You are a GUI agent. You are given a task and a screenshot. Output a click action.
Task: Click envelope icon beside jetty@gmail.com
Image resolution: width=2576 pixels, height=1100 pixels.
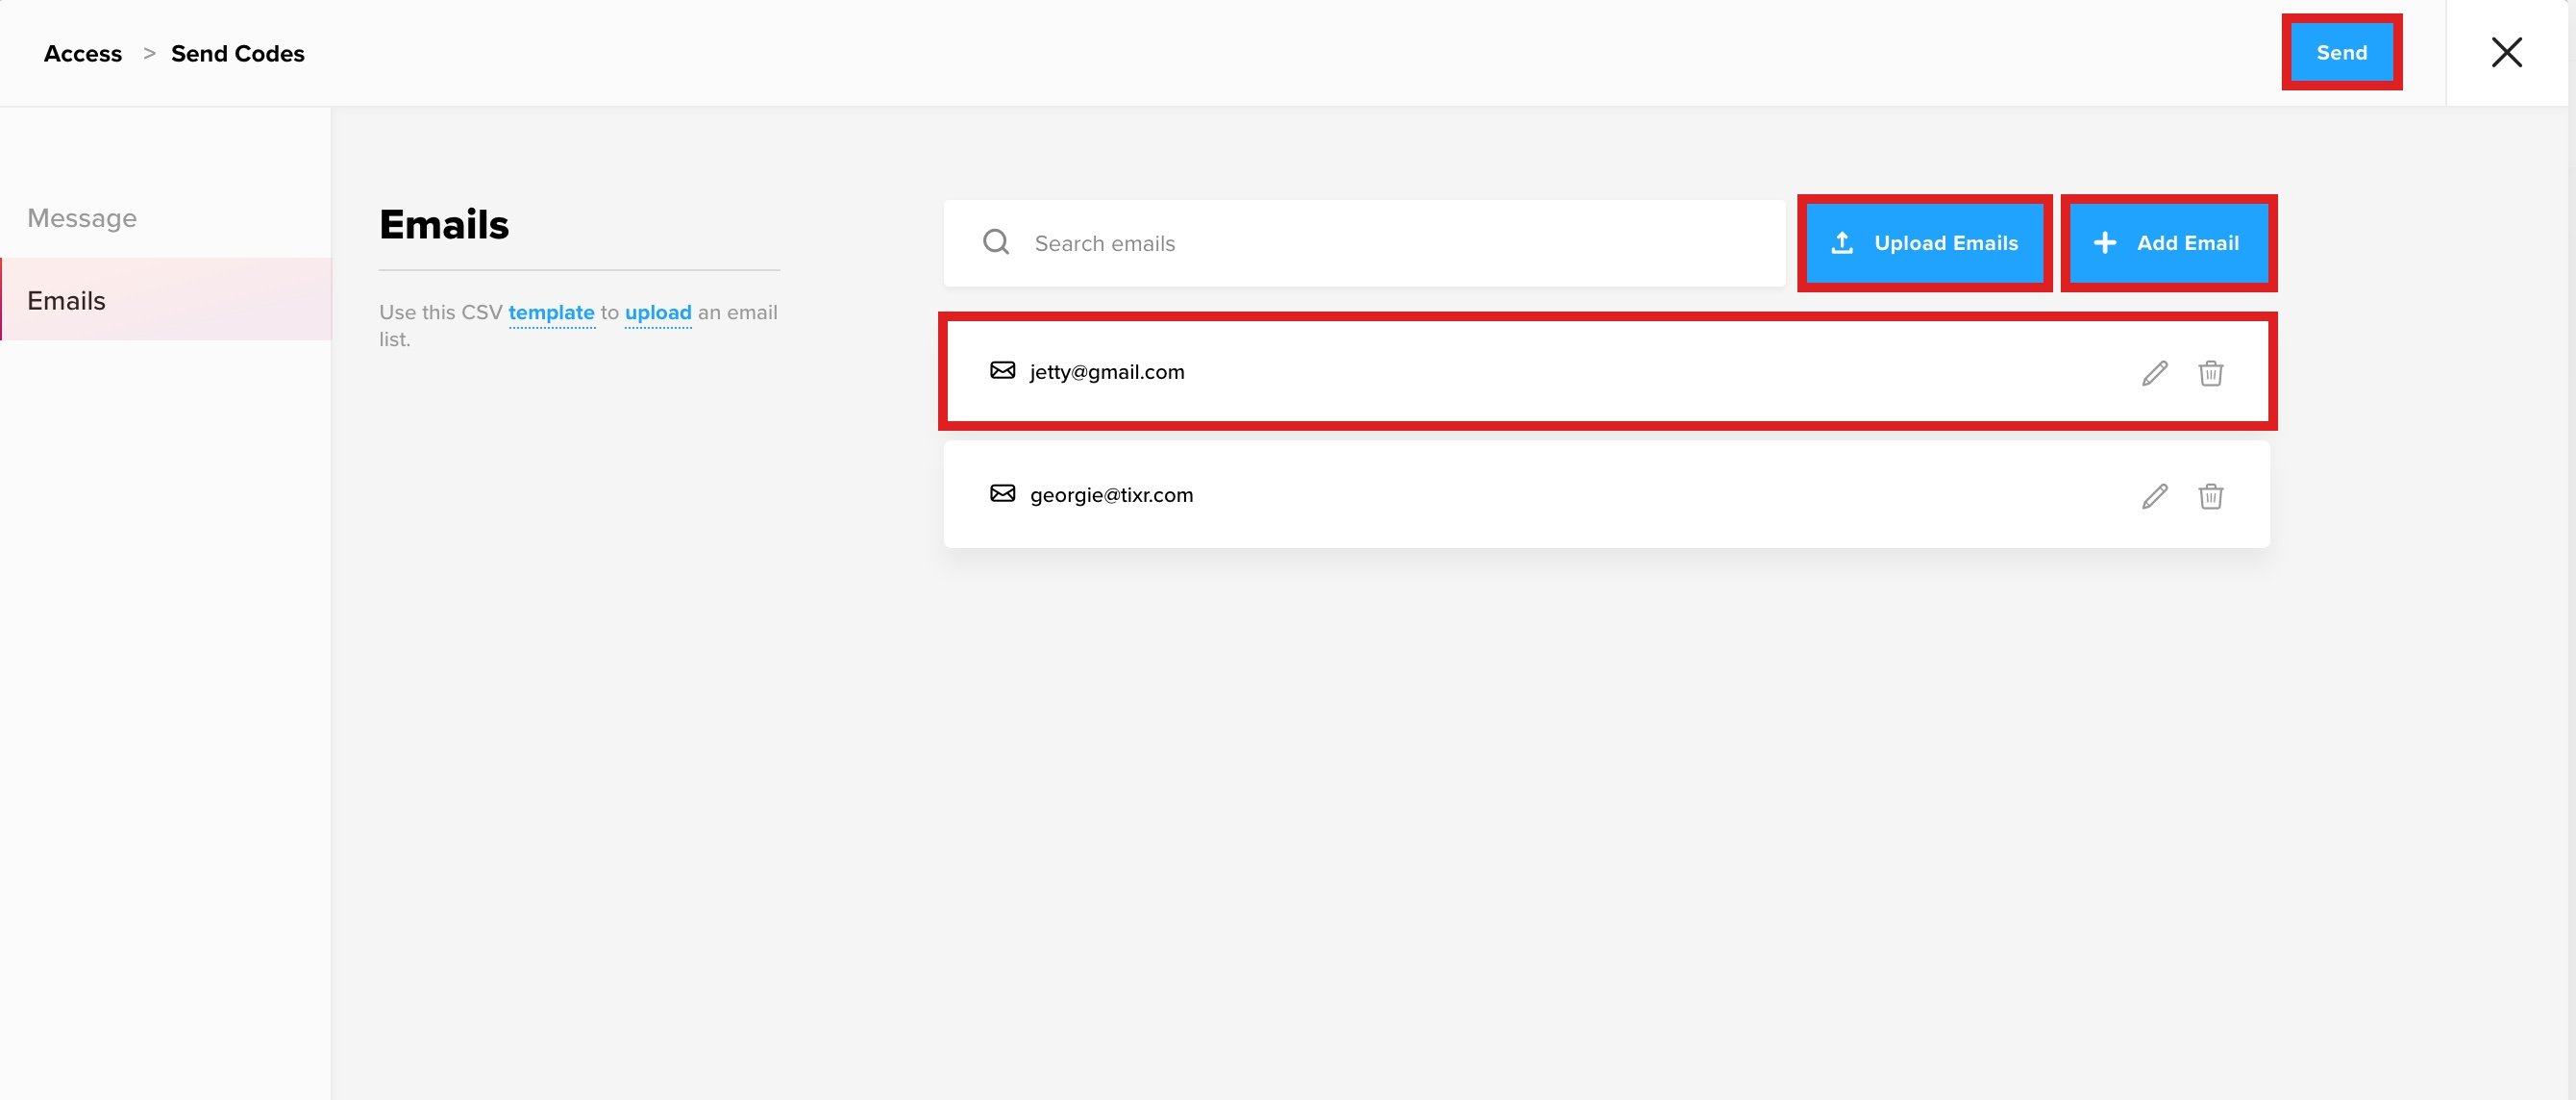pyautogui.click(x=1002, y=371)
